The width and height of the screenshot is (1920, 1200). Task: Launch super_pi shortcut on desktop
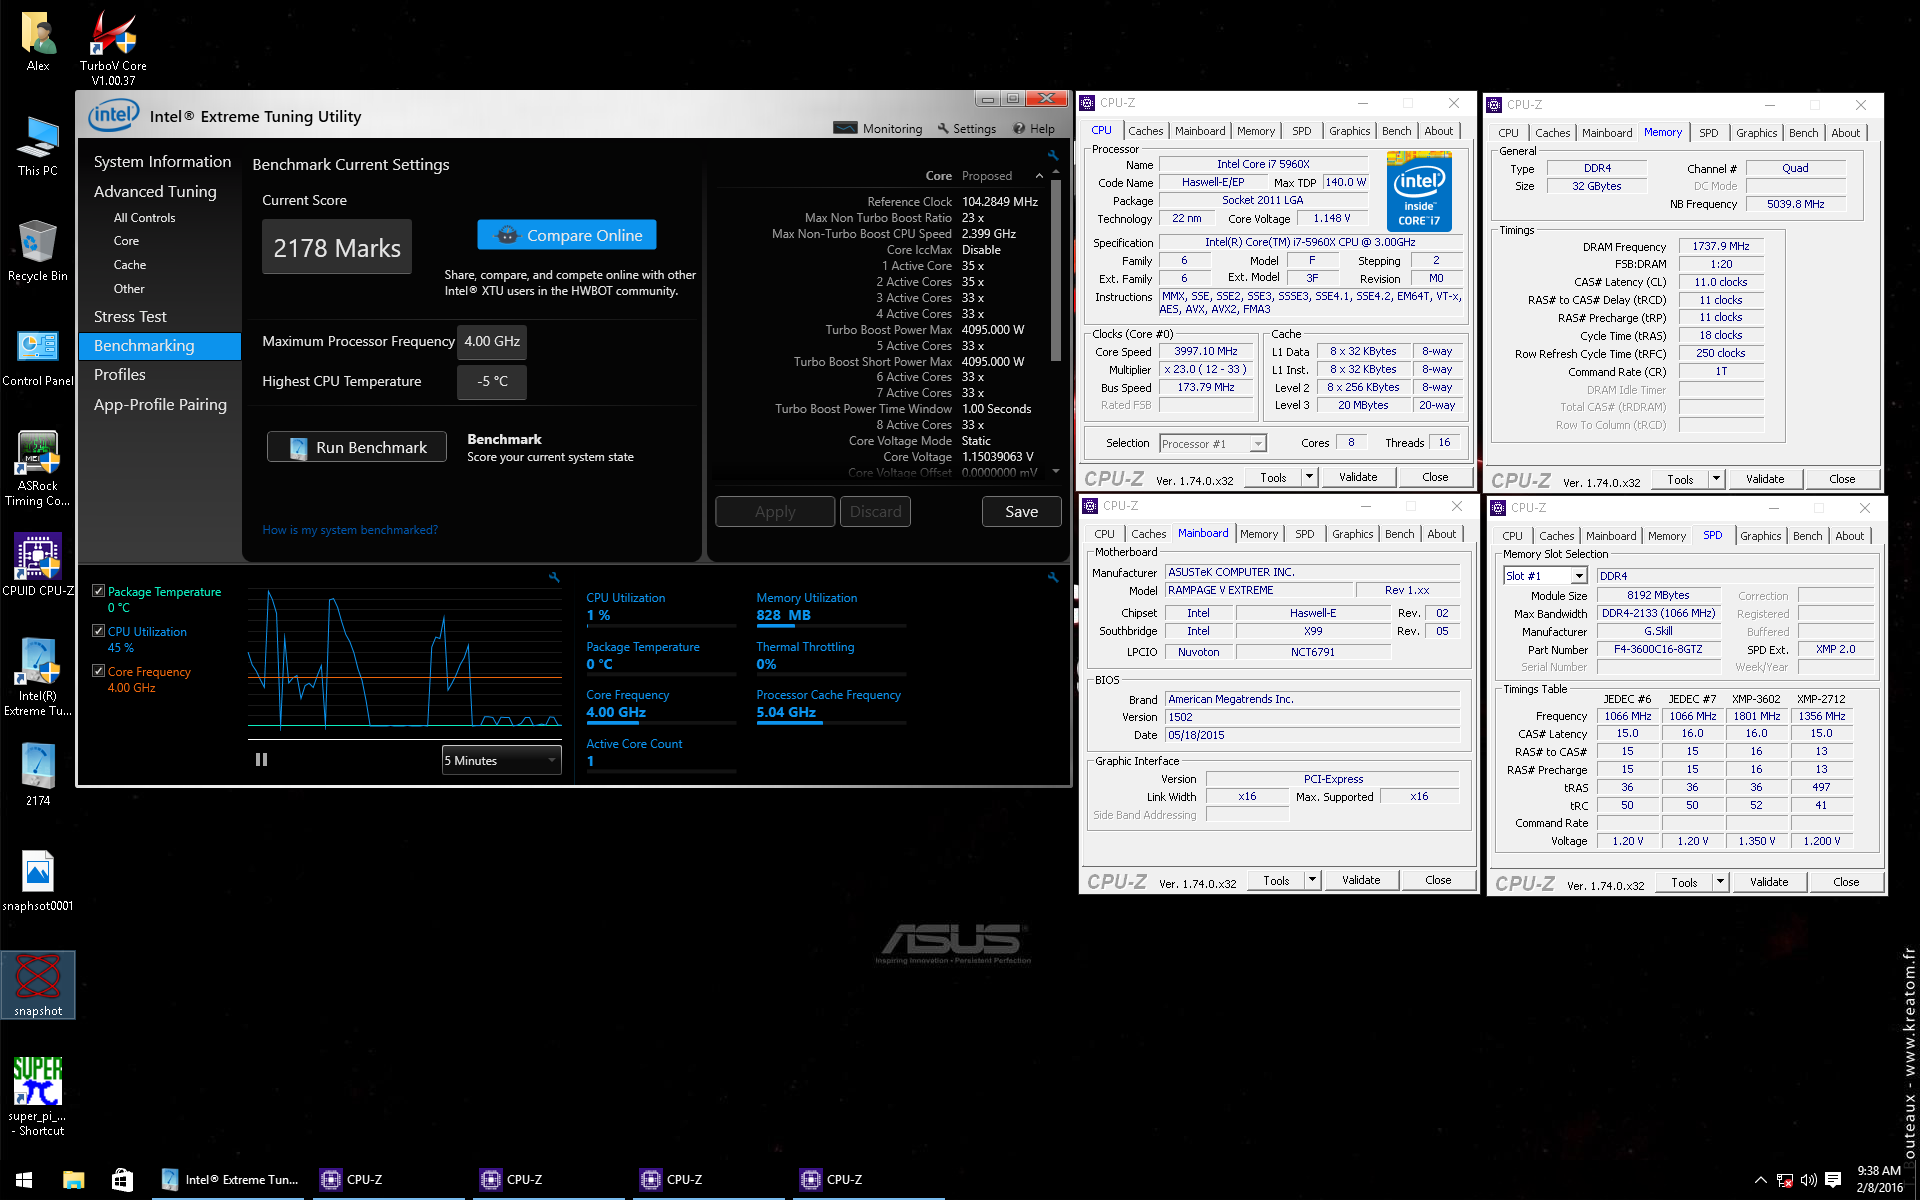[x=38, y=1097]
